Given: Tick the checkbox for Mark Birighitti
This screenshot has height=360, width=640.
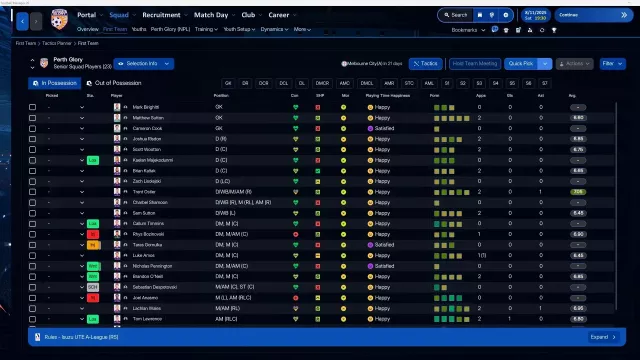Looking at the screenshot, I should 32,107.
